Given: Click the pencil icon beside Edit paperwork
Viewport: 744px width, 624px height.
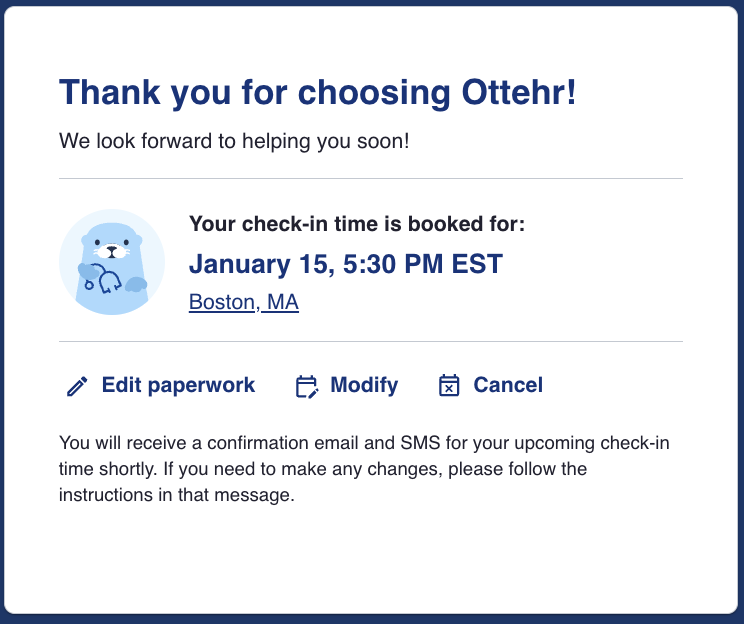Looking at the screenshot, I should (x=77, y=386).
